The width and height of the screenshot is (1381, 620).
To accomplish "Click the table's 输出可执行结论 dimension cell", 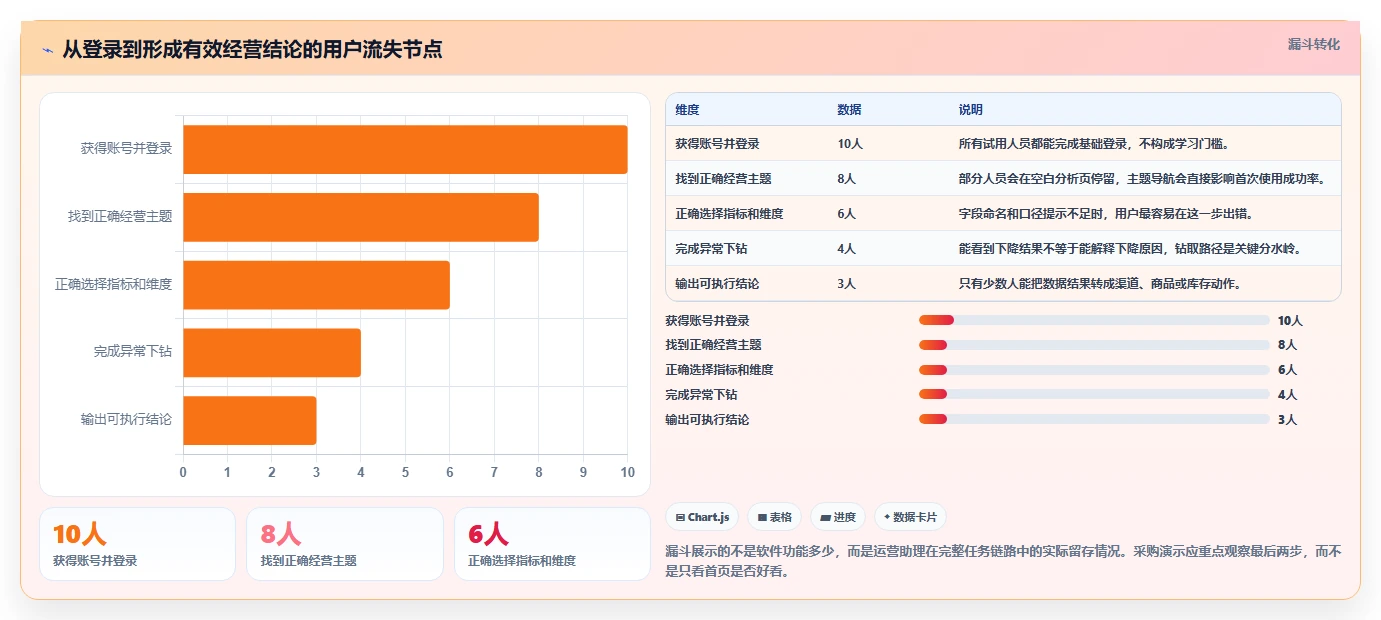I will click(717, 284).
